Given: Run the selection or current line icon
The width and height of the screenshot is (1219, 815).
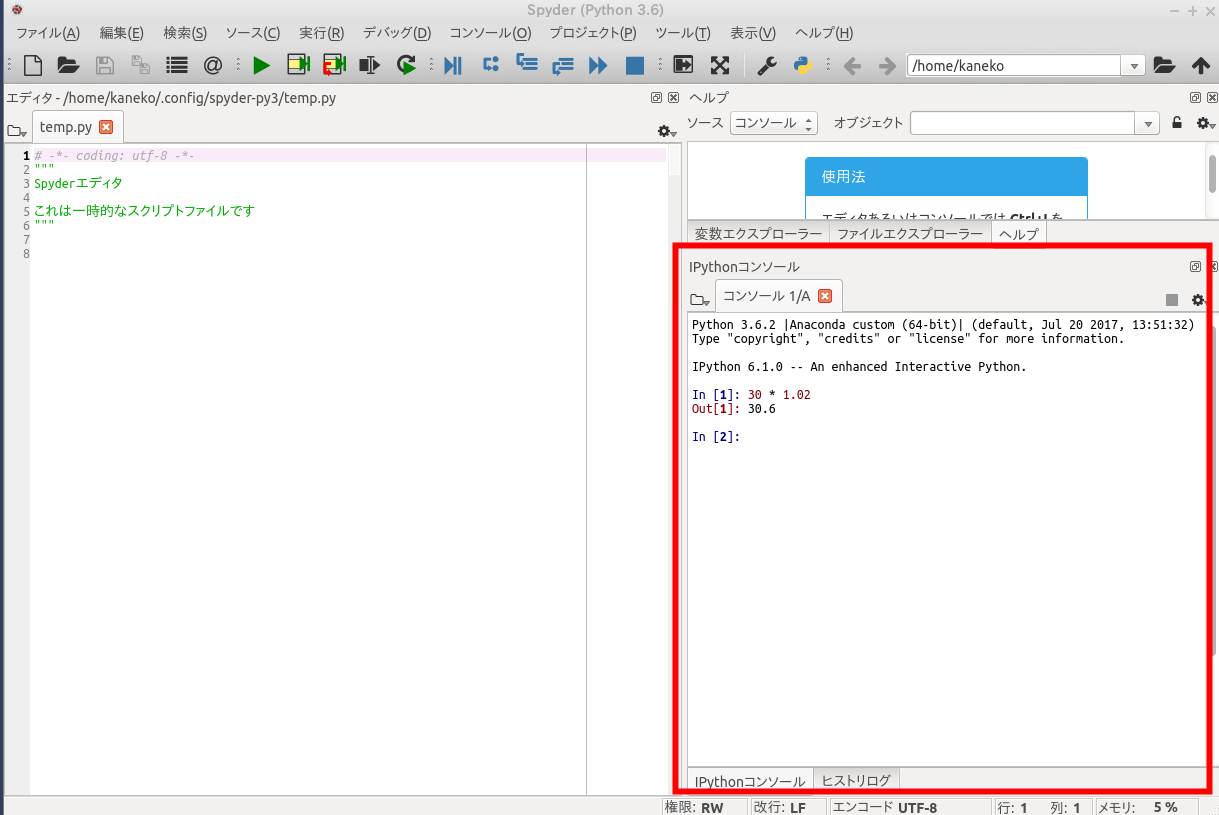Looking at the screenshot, I should 370,66.
